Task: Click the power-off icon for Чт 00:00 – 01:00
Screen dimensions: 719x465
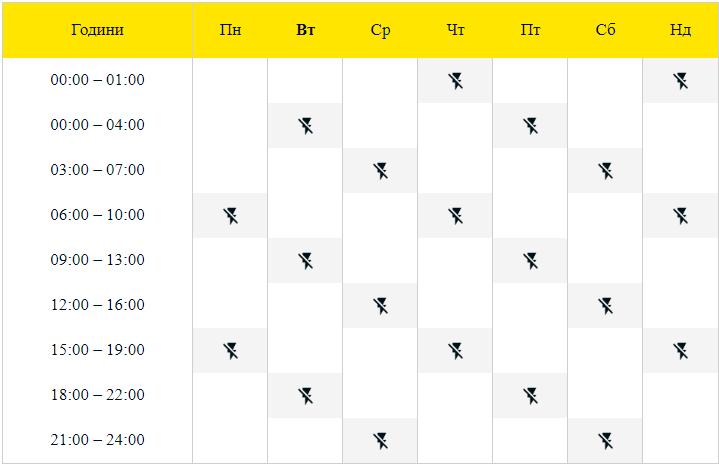Action: click(x=455, y=81)
